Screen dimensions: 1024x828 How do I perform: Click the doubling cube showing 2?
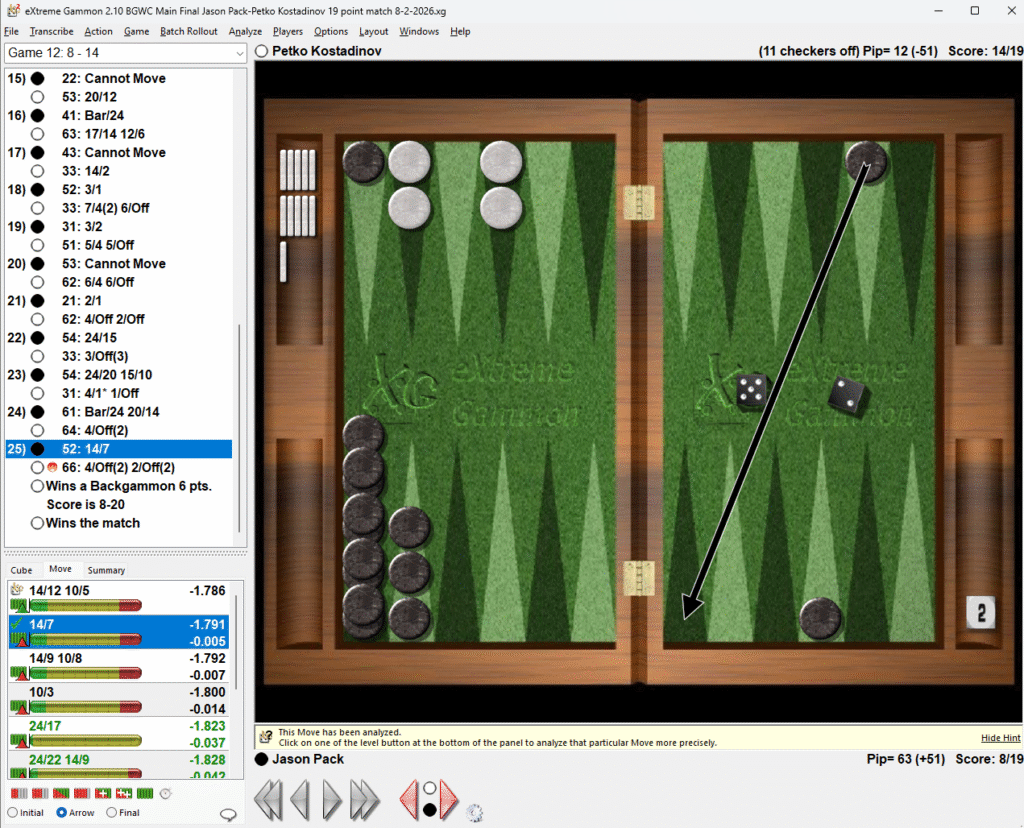tap(980, 613)
